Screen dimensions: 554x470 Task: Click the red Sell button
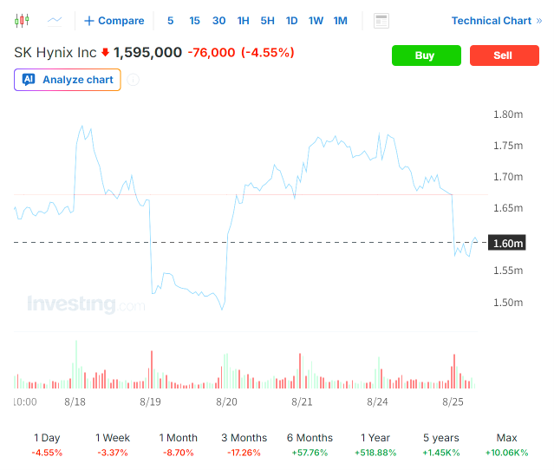pyautogui.click(x=504, y=55)
